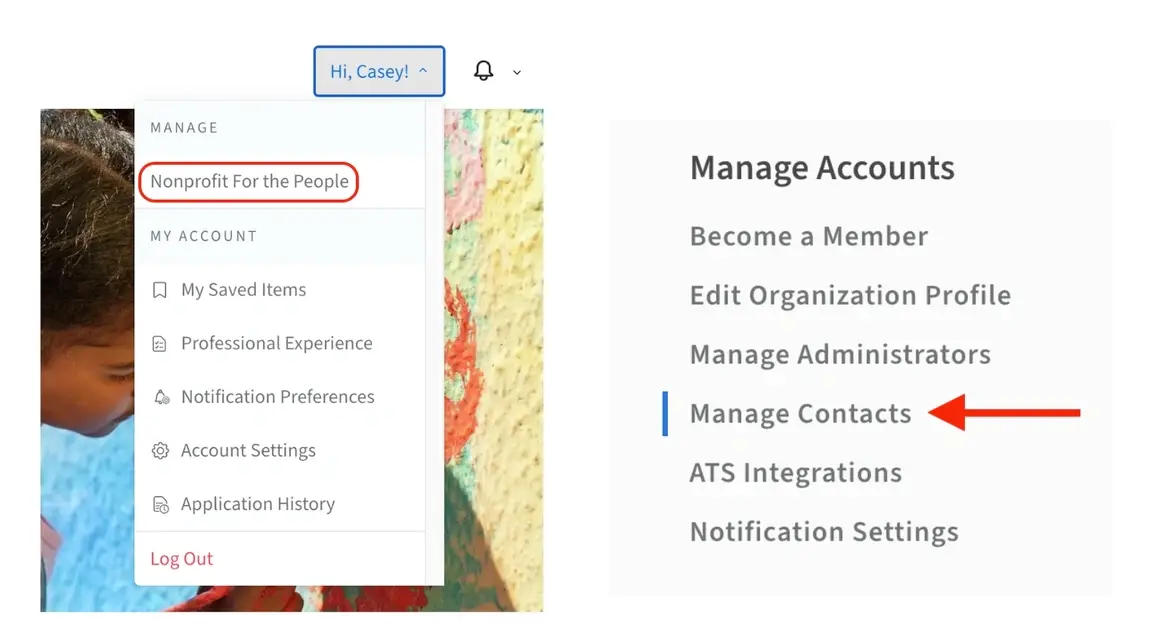Screen dimensions: 1150x644
Task: Click the Application History icon
Action: click(x=160, y=504)
